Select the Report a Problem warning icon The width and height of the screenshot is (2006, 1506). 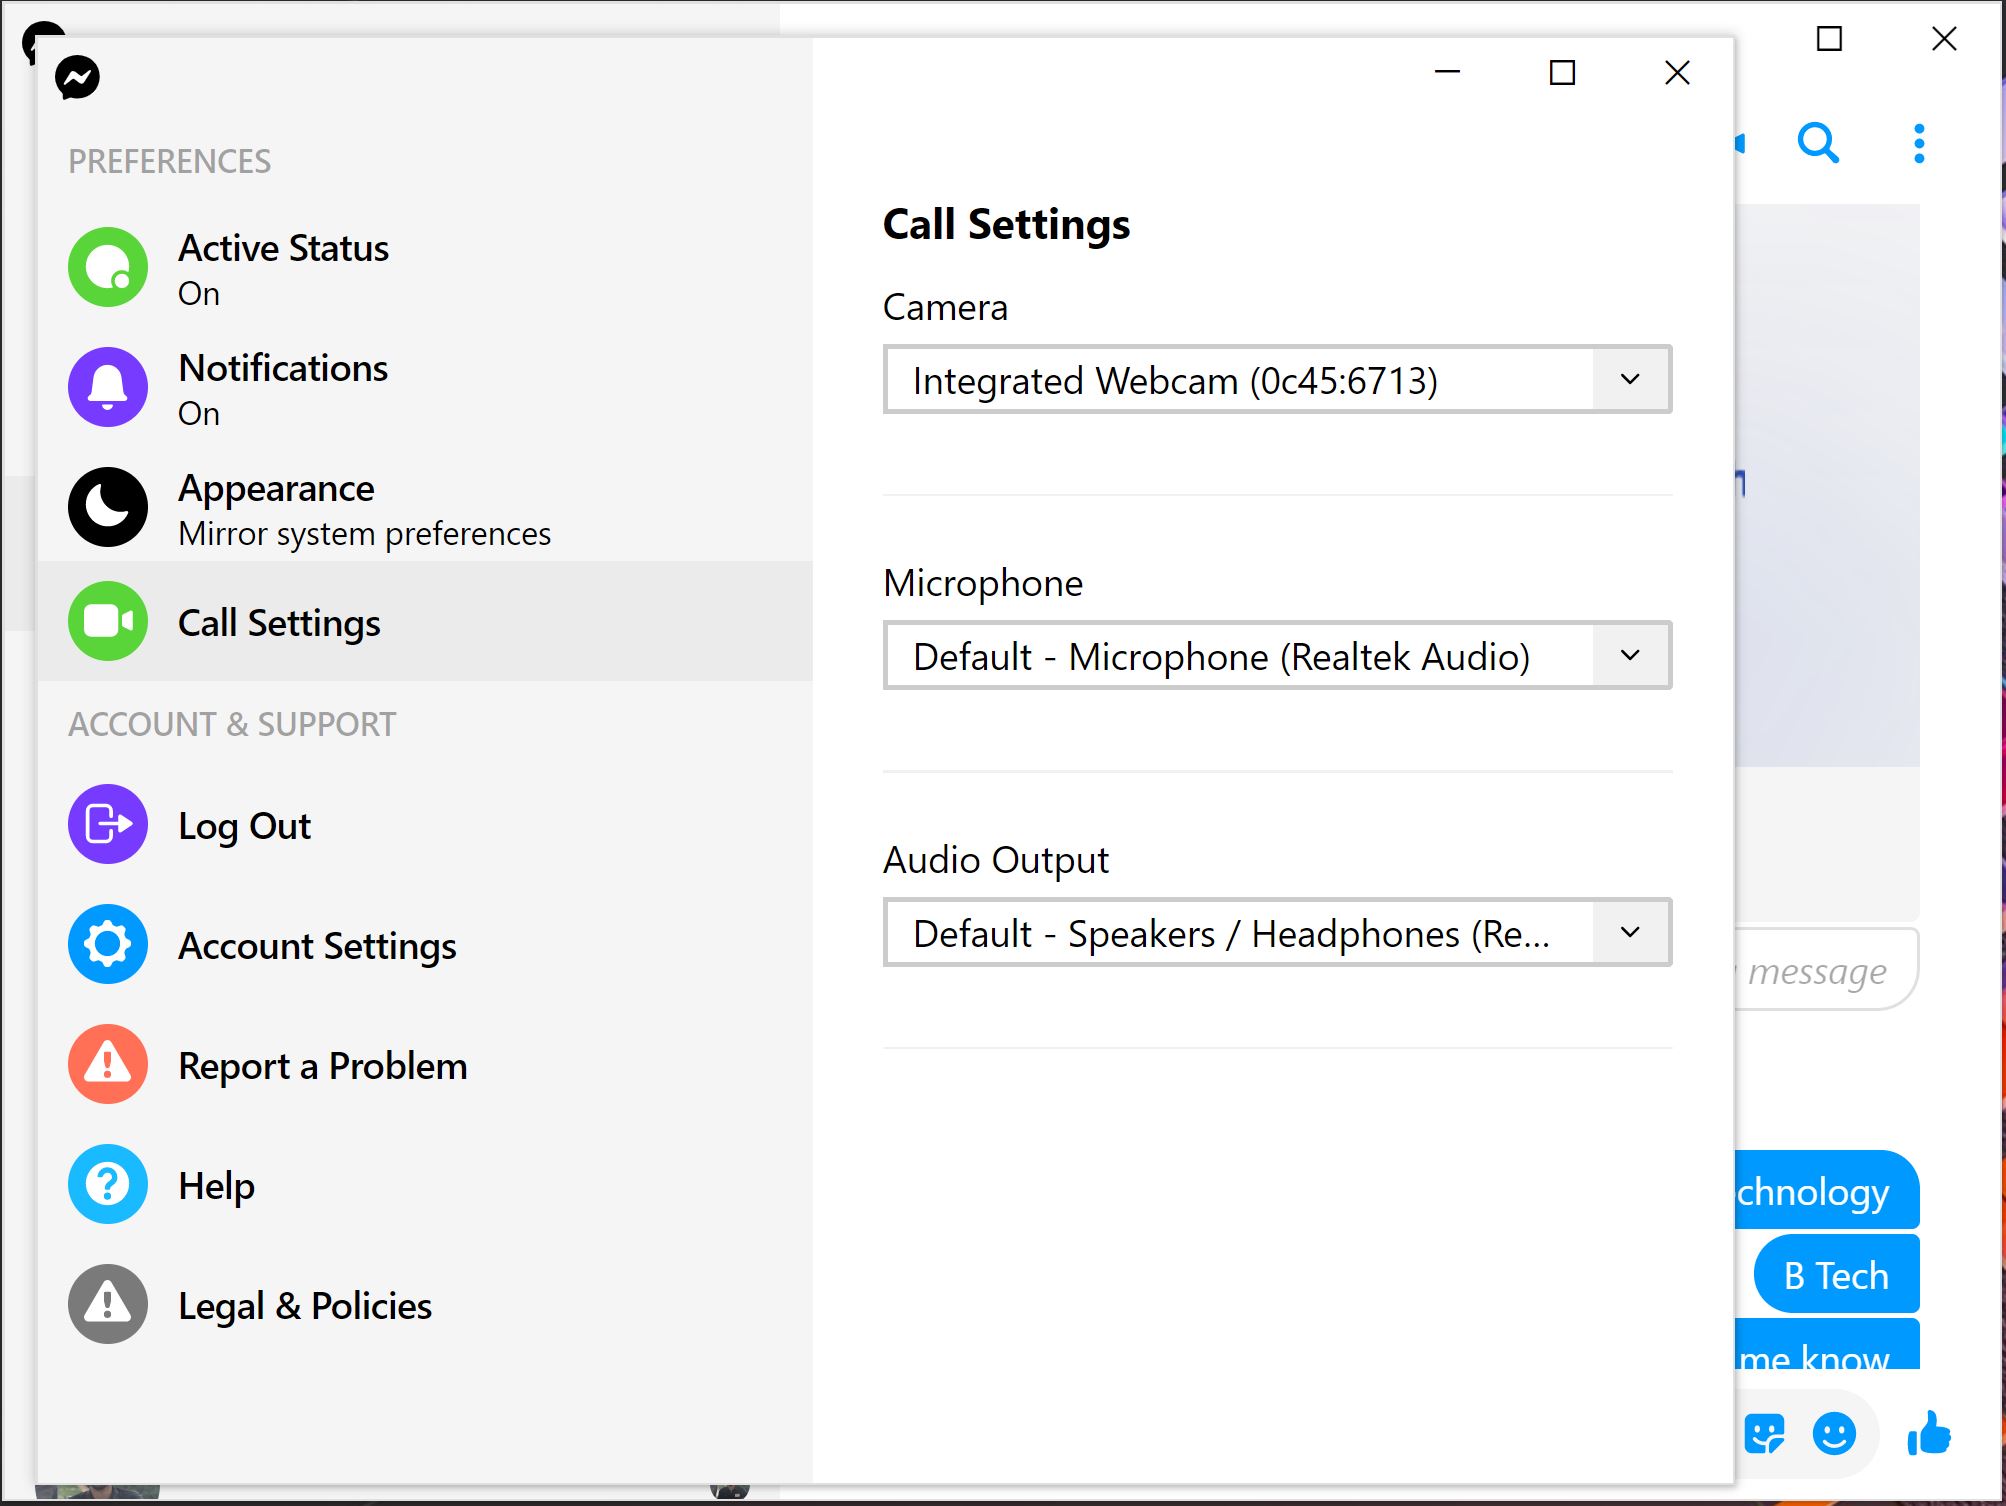point(108,1065)
